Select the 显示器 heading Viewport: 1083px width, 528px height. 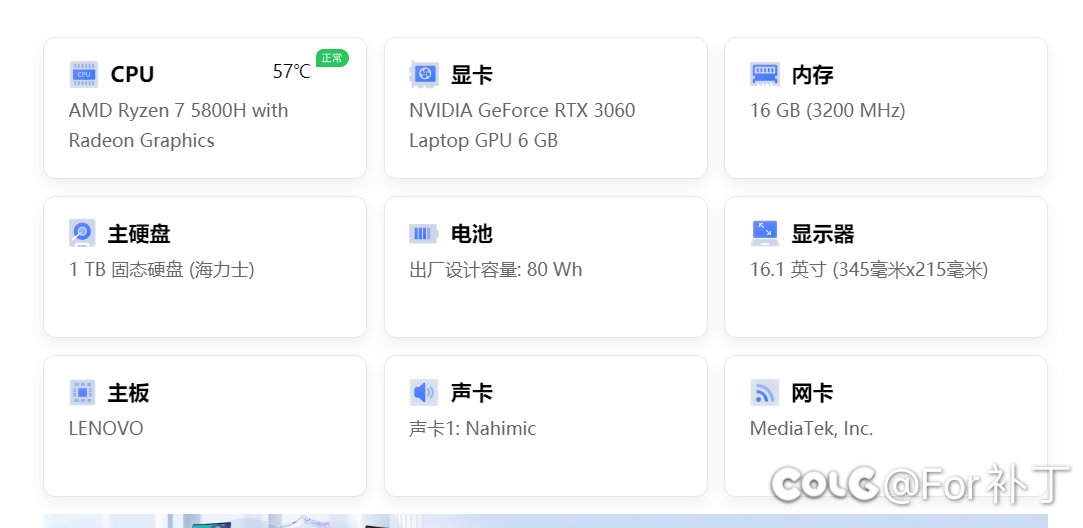(823, 234)
